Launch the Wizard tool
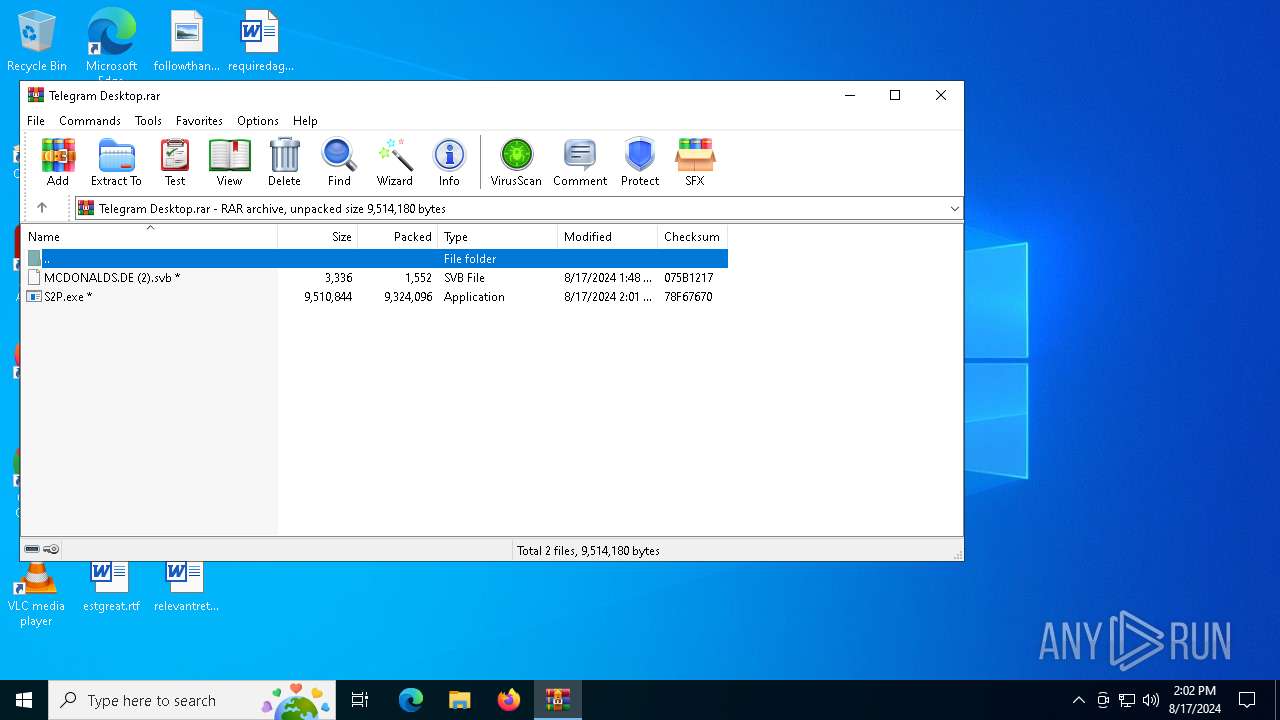The width and height of the screenshot is (1280, 720). (x=394, y=163)
